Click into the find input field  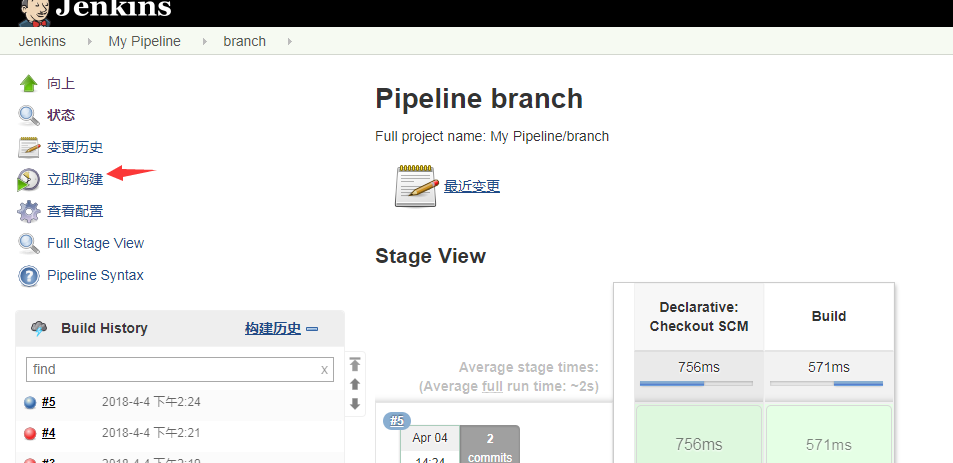coord(180,369)
